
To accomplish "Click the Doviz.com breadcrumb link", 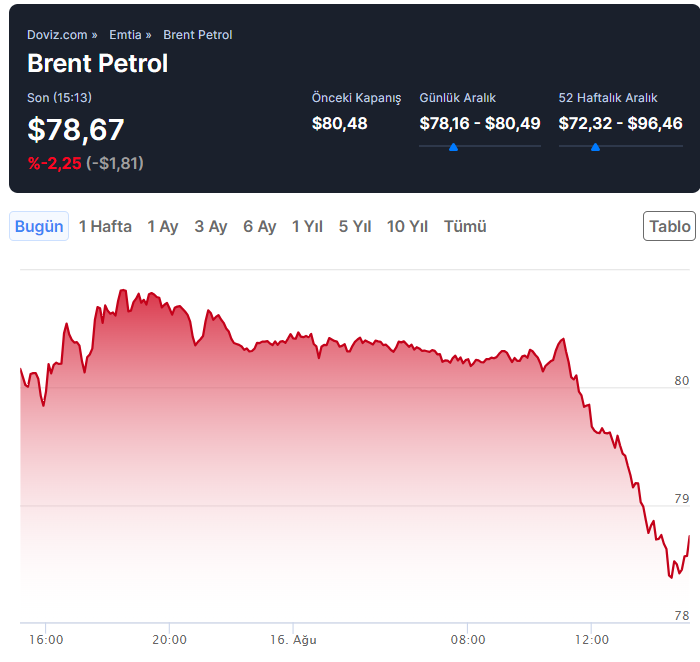I will pos(56,35).
